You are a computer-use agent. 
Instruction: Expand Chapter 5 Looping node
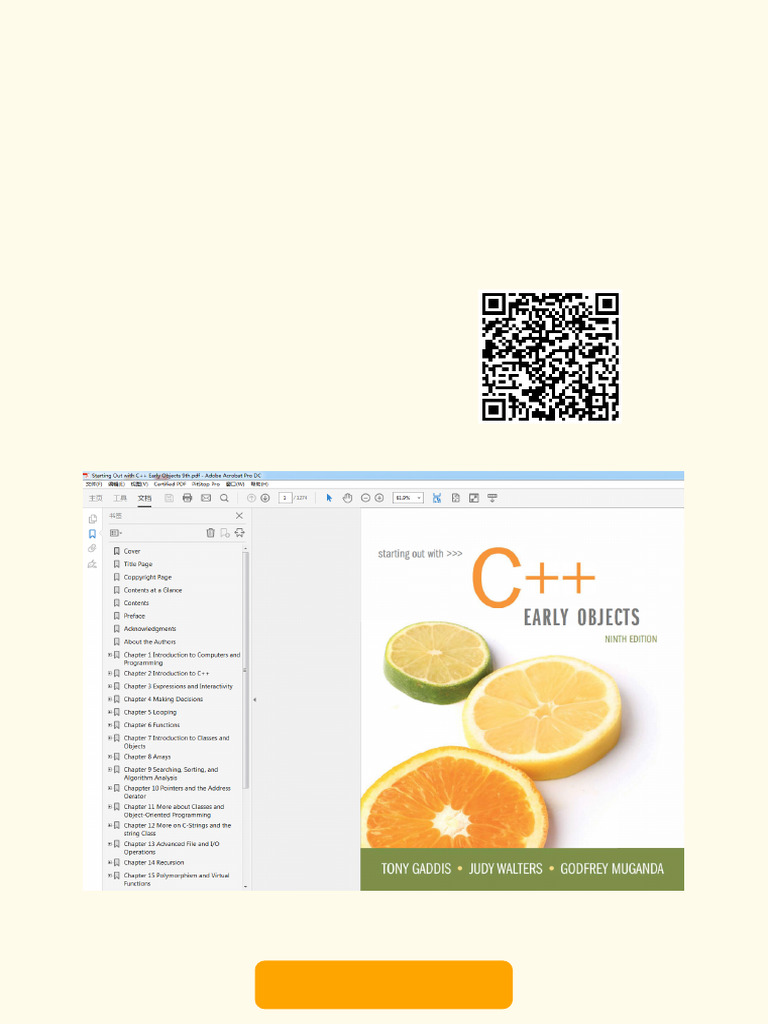click(x=110, y=712)
